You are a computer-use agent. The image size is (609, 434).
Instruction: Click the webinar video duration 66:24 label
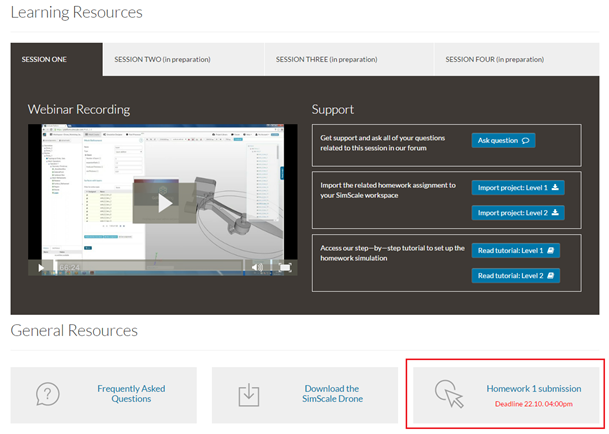[70, 268]
